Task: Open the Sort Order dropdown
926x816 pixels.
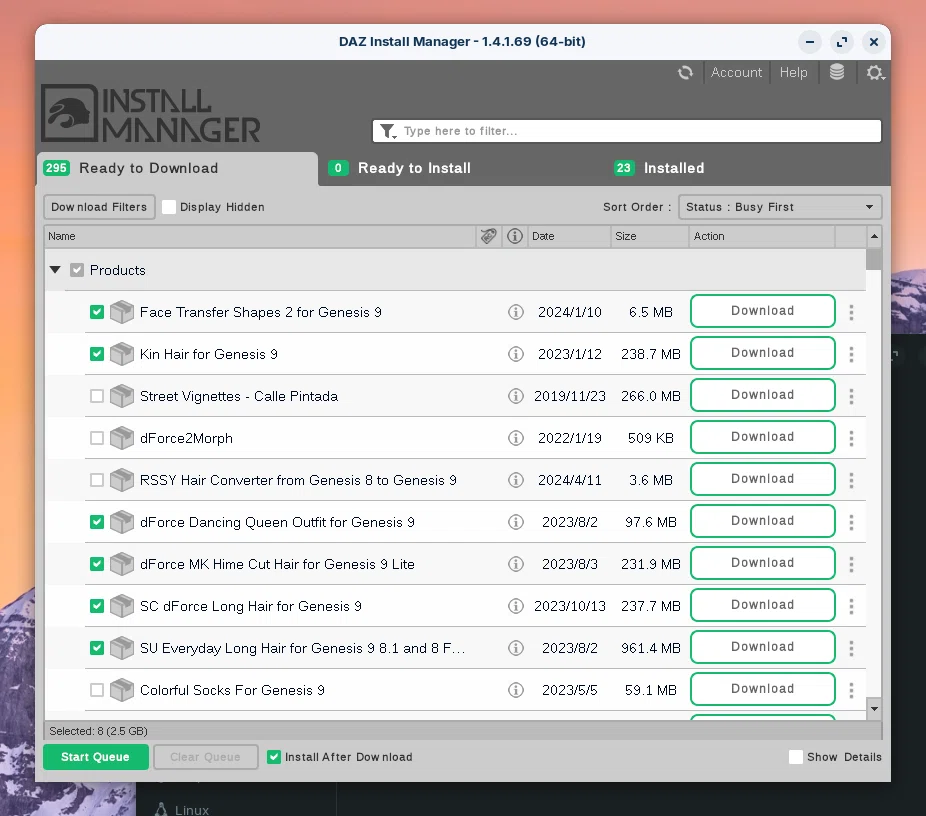Action: [x=780, y=207]
